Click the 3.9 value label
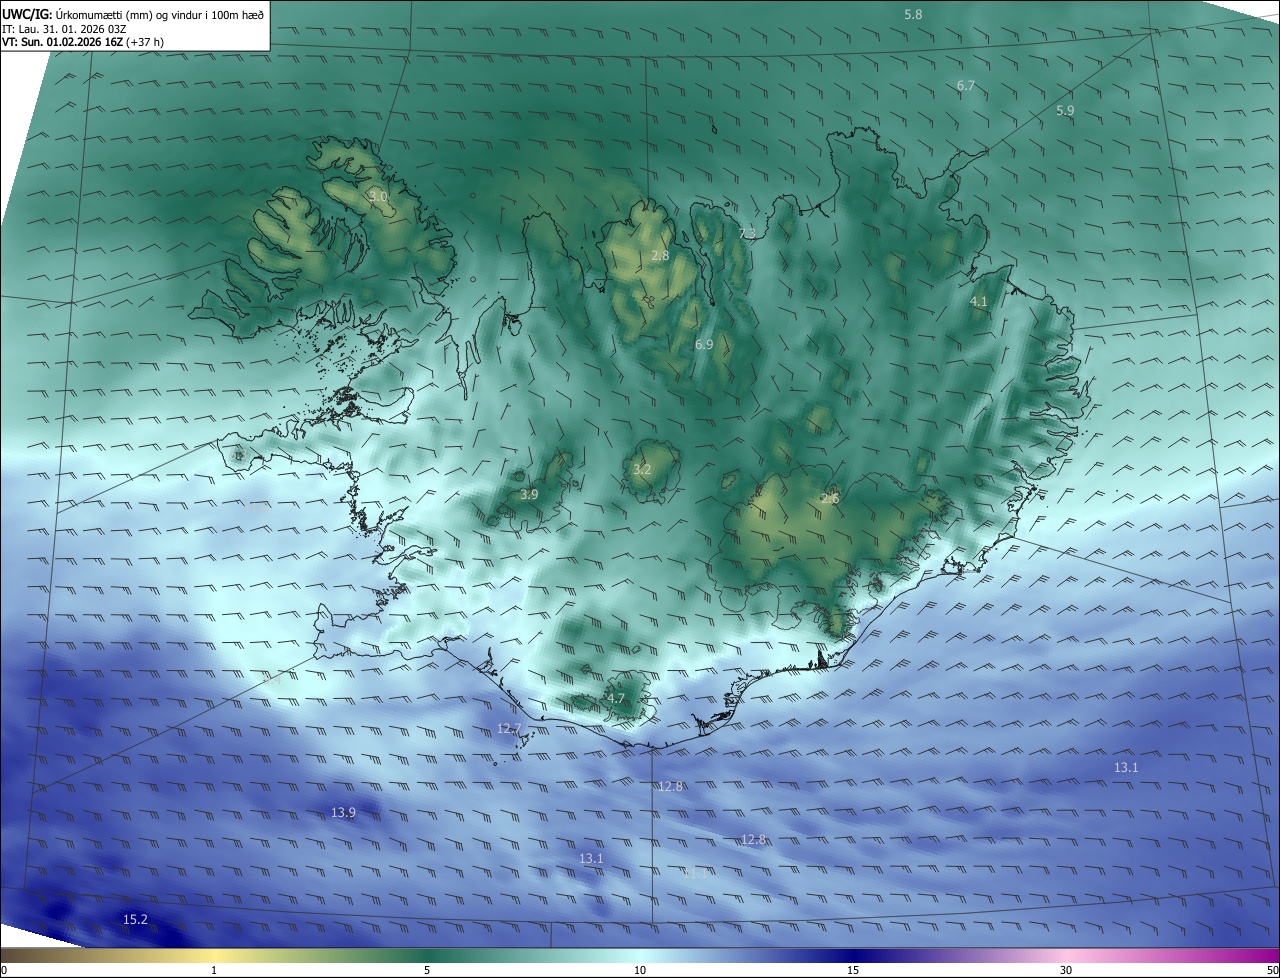Image resolution: width=1280 pixels, height=978 pixels. (x=529, y=495)
